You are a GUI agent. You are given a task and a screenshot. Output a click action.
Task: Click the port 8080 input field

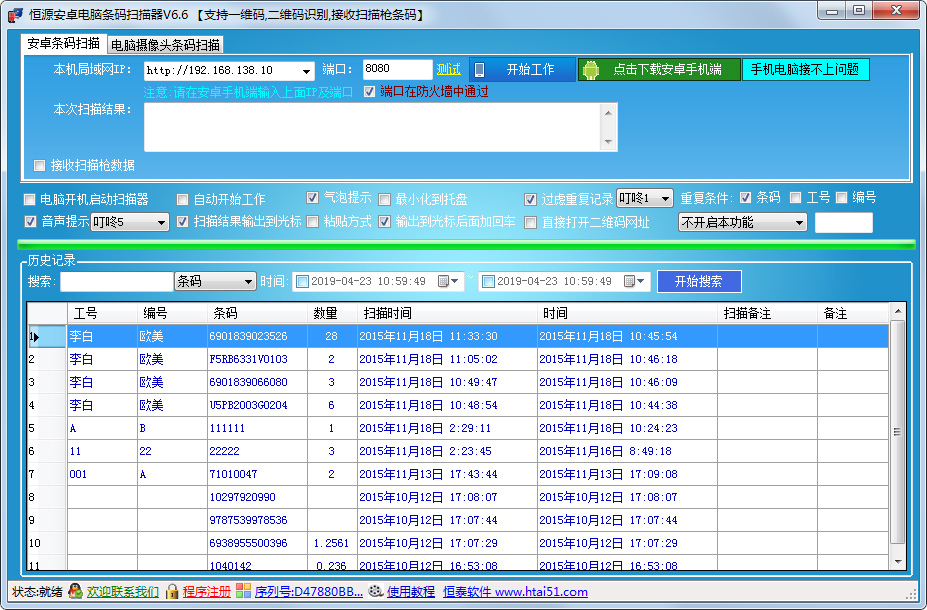397,70
